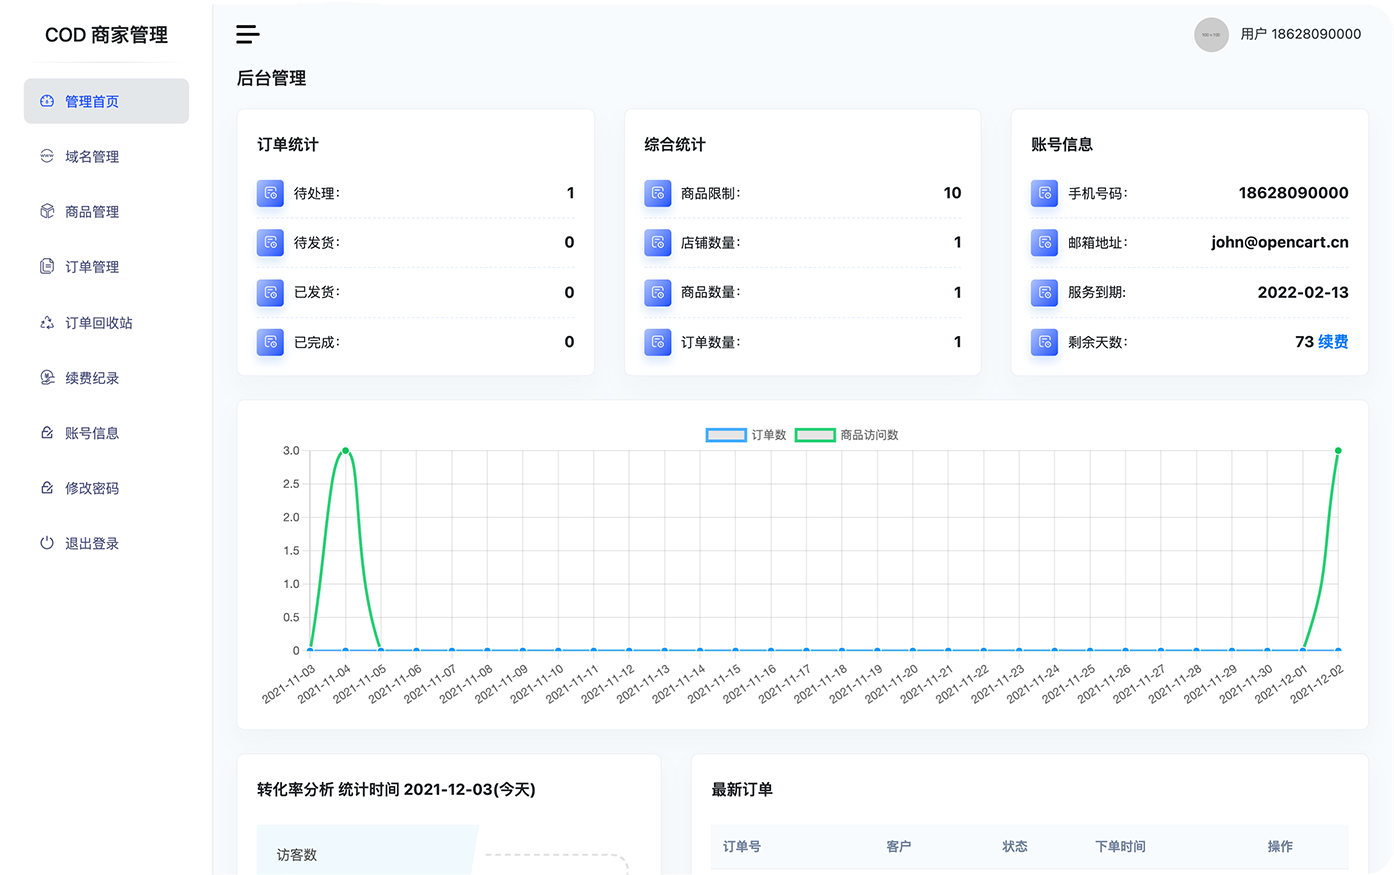
Task: Click the icon beside 待处理
Action: [270, 193]
